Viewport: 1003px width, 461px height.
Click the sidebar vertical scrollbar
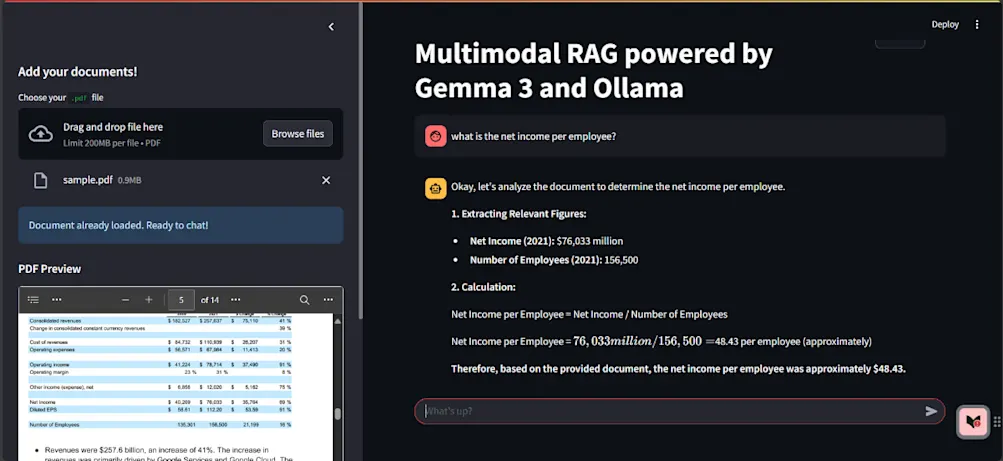click(361, 160)
